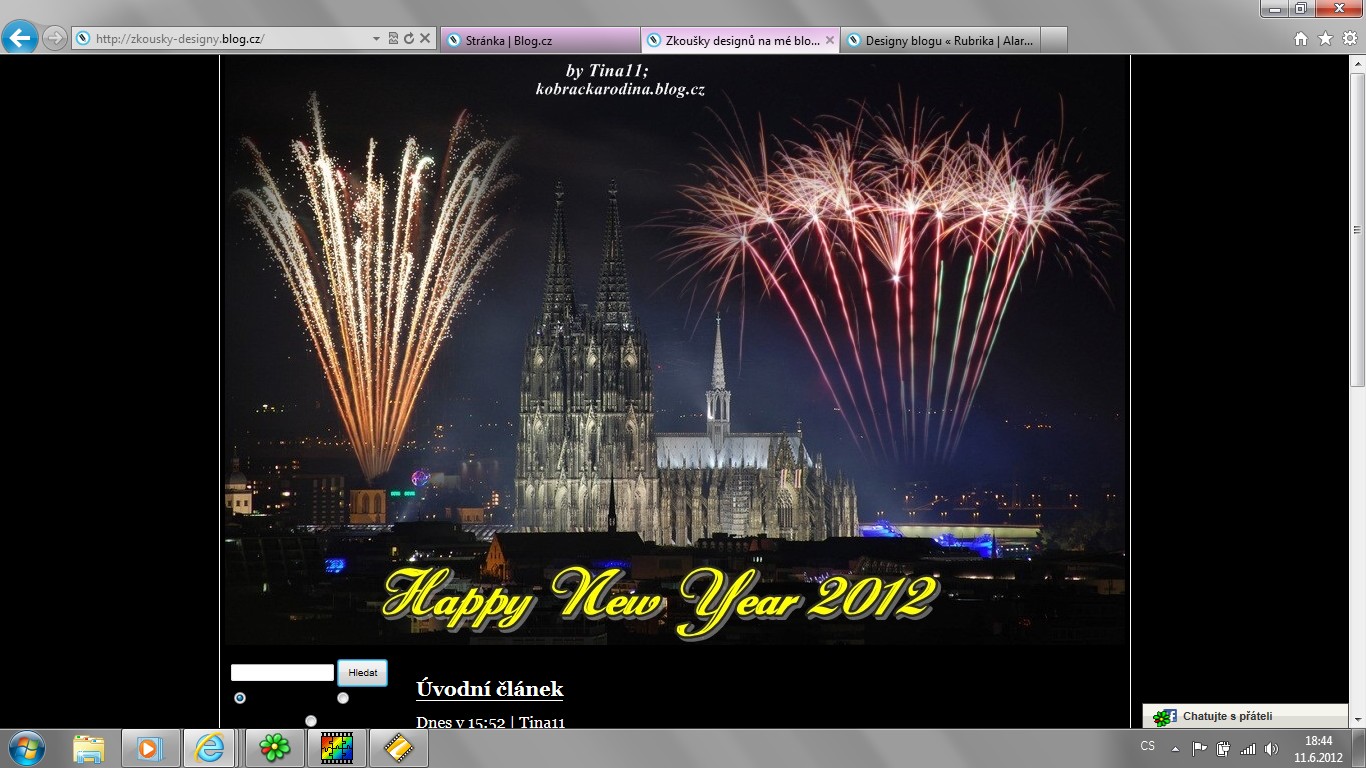Image resolution: width=1366 pixels, height=768 pixels.
Task: Open a new blank tab button
Action: 1054,40
